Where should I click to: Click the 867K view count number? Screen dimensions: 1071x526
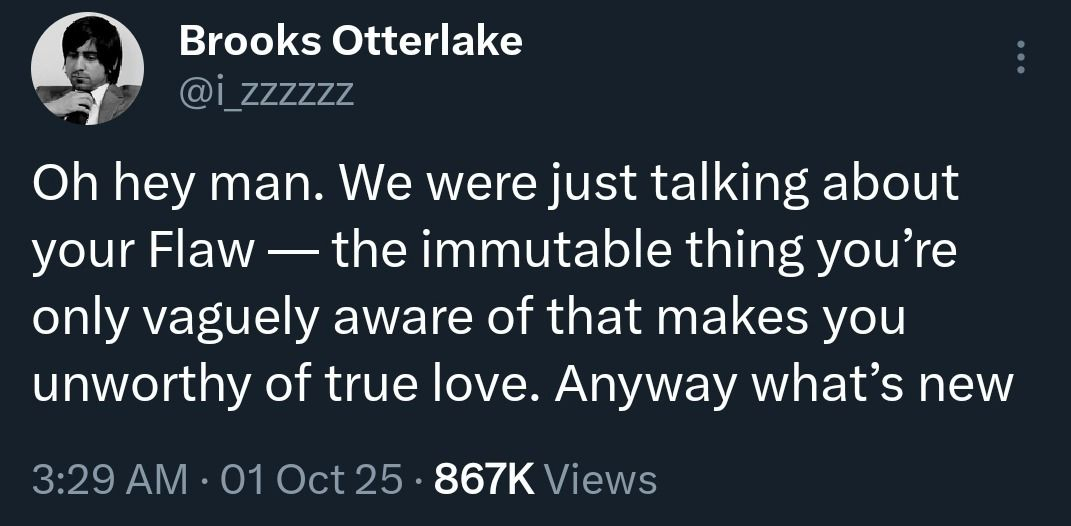click(x=486, y=478)
